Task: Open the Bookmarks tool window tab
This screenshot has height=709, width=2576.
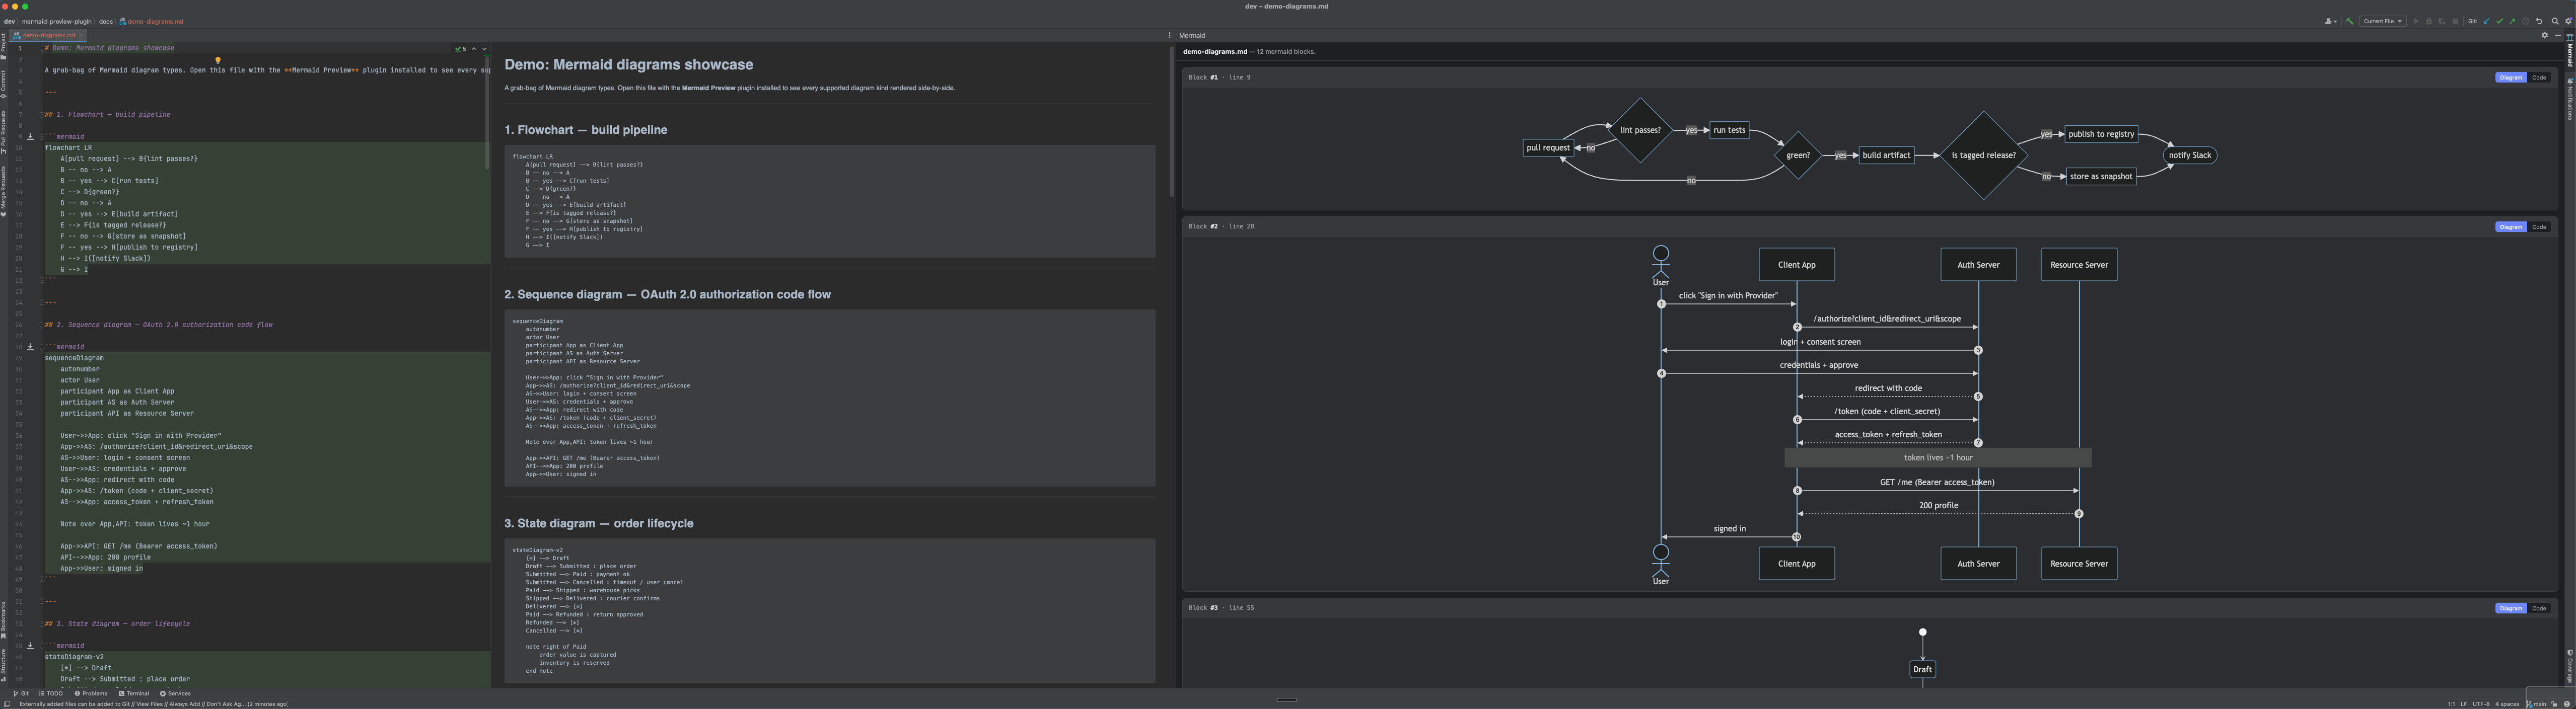Action: coord(4,620)
